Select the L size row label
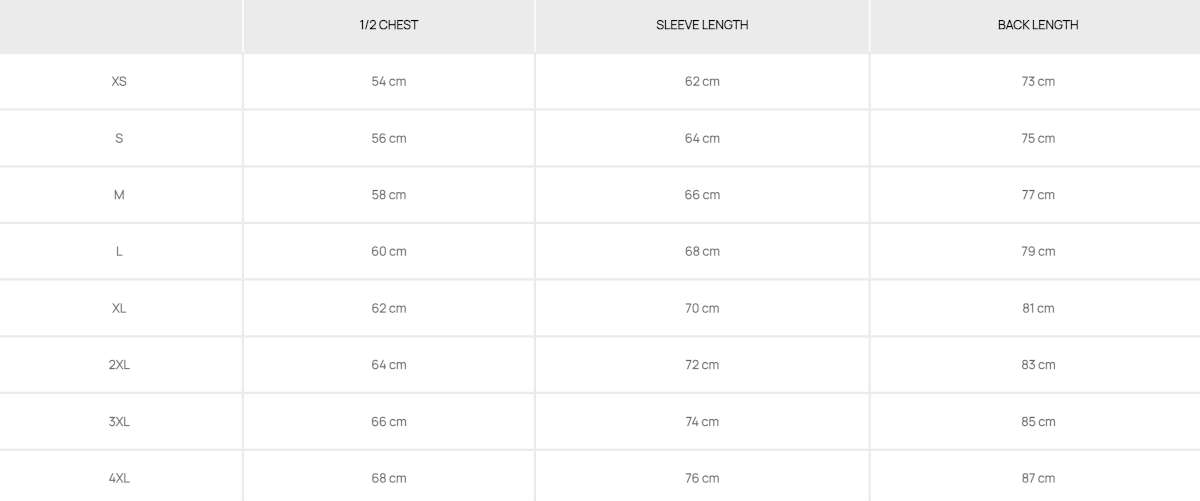Image resolution: width=1200 pixels, height=501 pixels. tap(119, 251)
